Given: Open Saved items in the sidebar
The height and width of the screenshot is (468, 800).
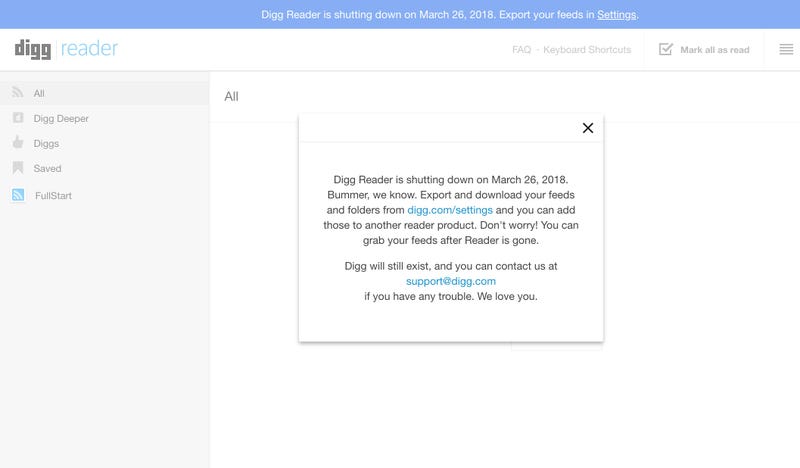Looking at the screenshot, I should pyautogui.click(x=47, y=168).
